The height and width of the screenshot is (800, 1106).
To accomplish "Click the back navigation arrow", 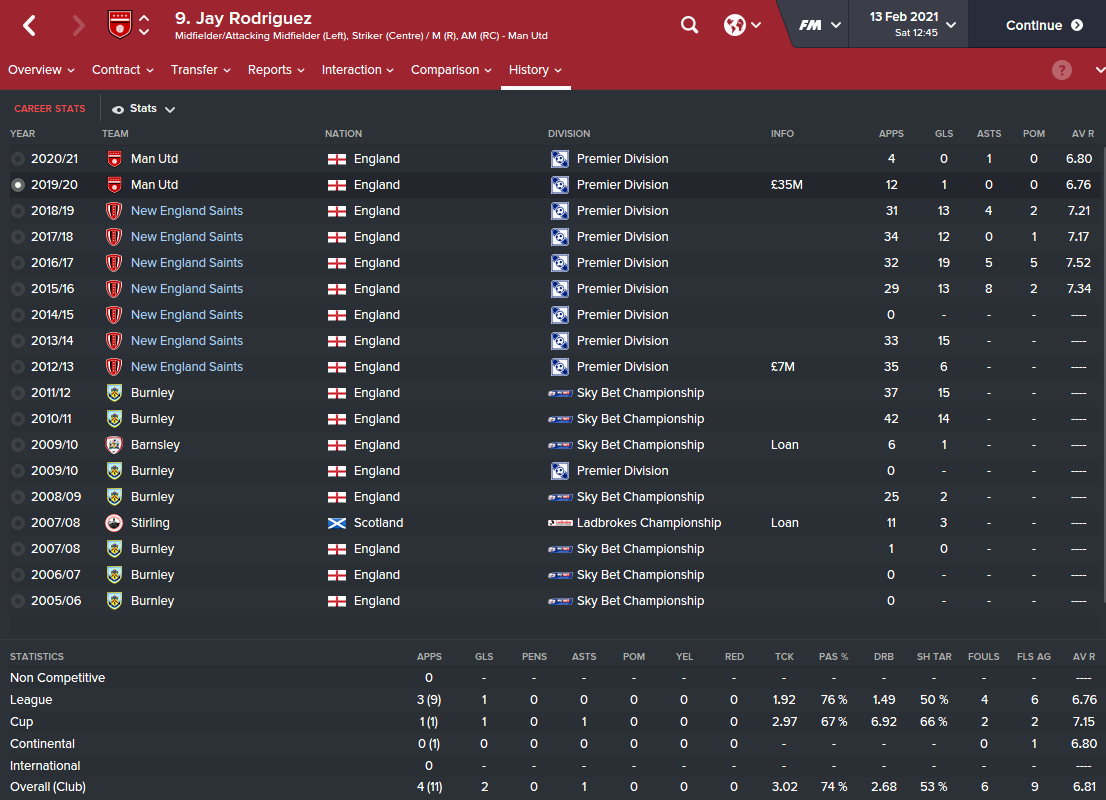I will pos(29,25).
